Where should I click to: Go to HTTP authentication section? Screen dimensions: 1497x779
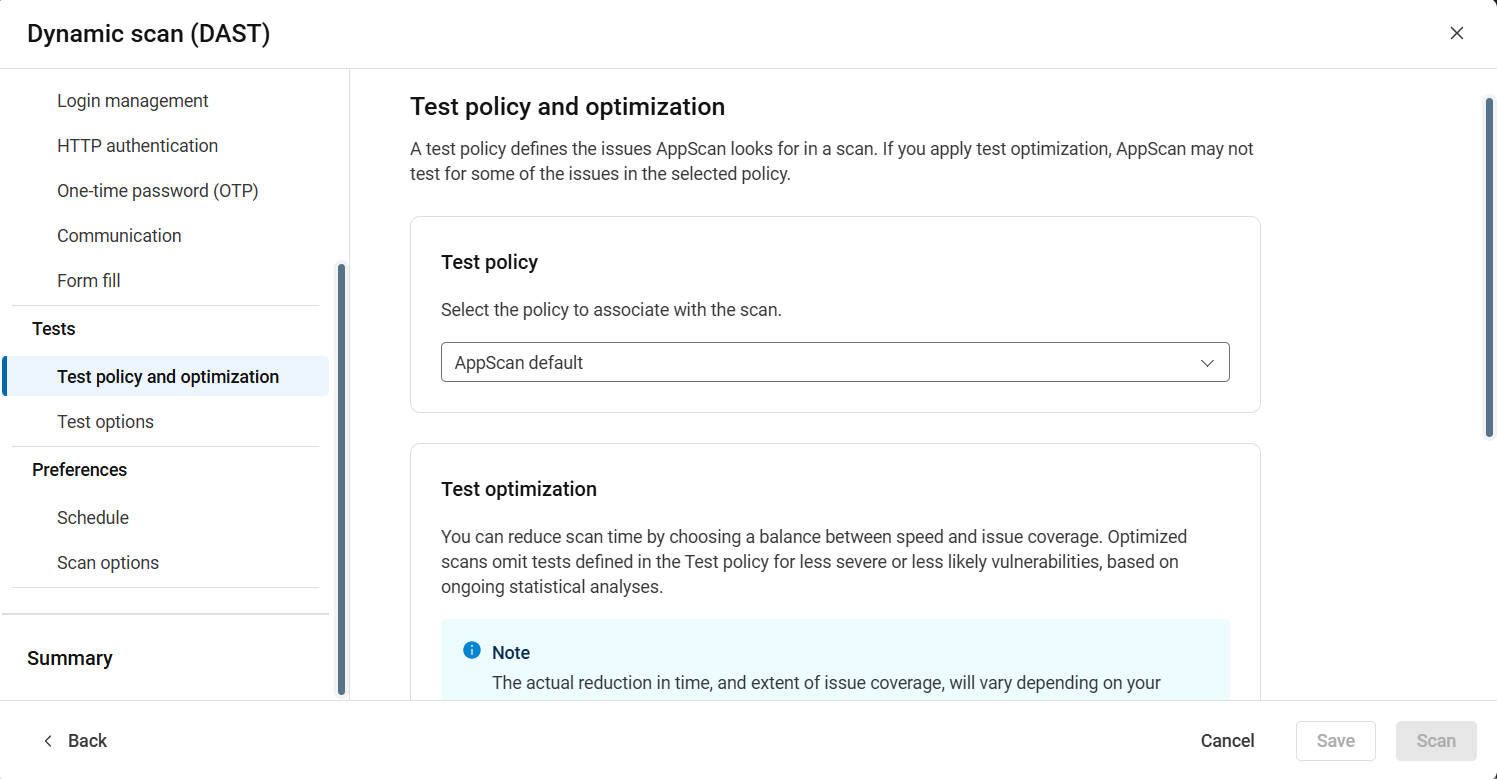pos(137,146)
